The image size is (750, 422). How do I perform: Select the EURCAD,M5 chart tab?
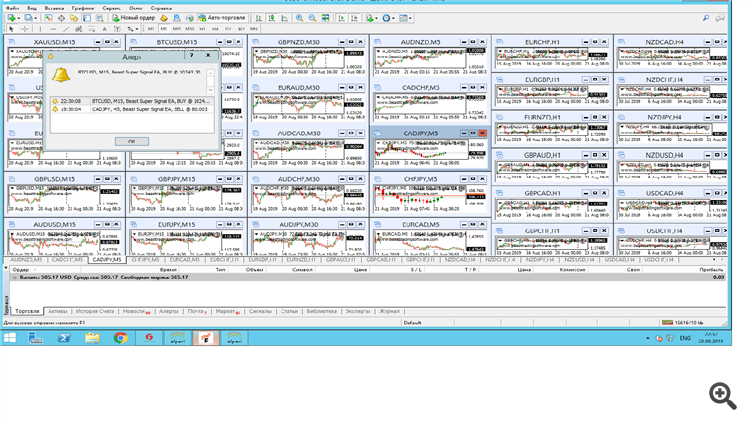pos(184,260)
